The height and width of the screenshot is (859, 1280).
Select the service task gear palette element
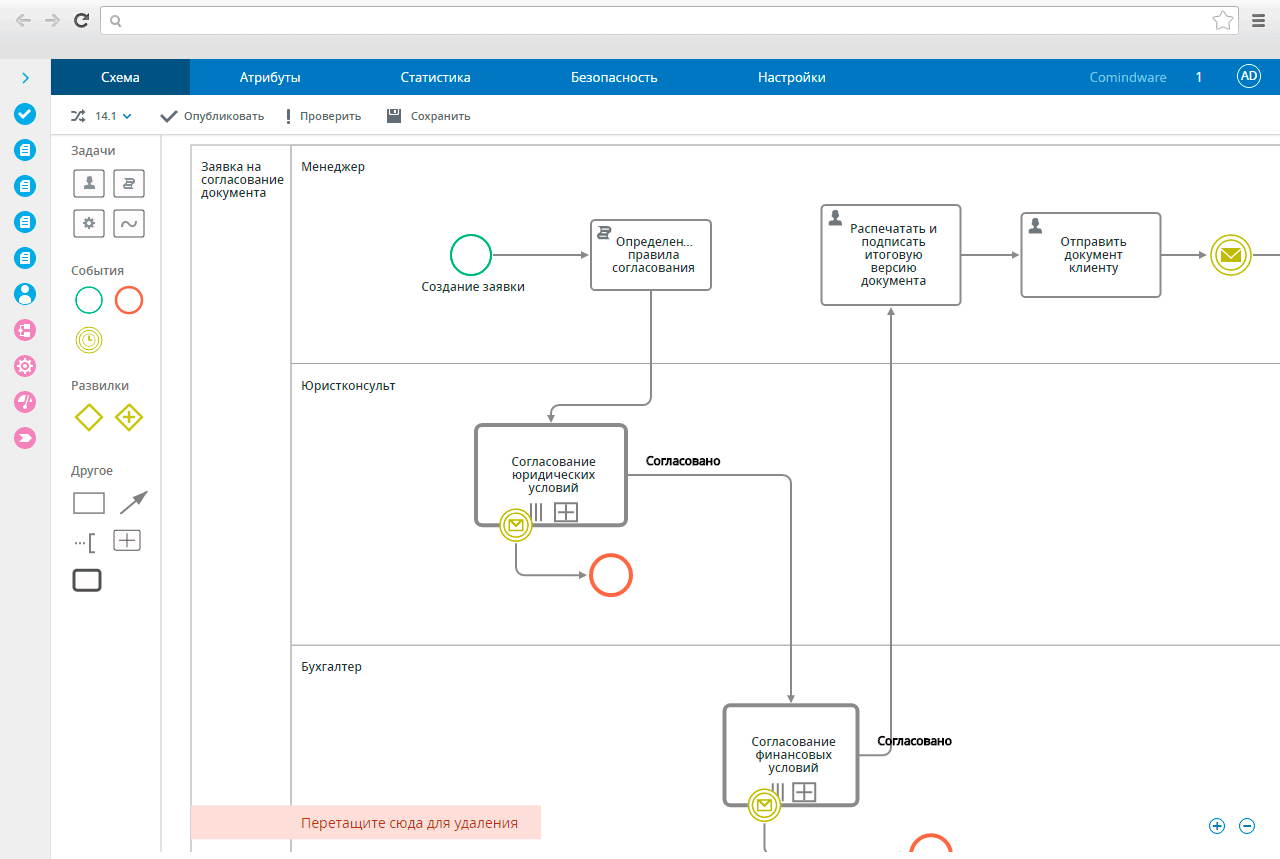89,223
